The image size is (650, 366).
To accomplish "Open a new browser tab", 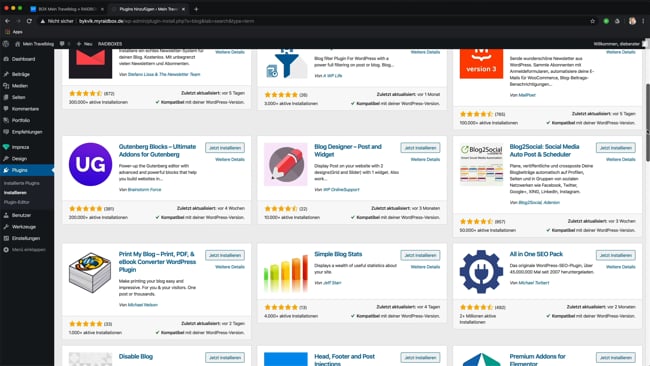I will coord(196,9).
